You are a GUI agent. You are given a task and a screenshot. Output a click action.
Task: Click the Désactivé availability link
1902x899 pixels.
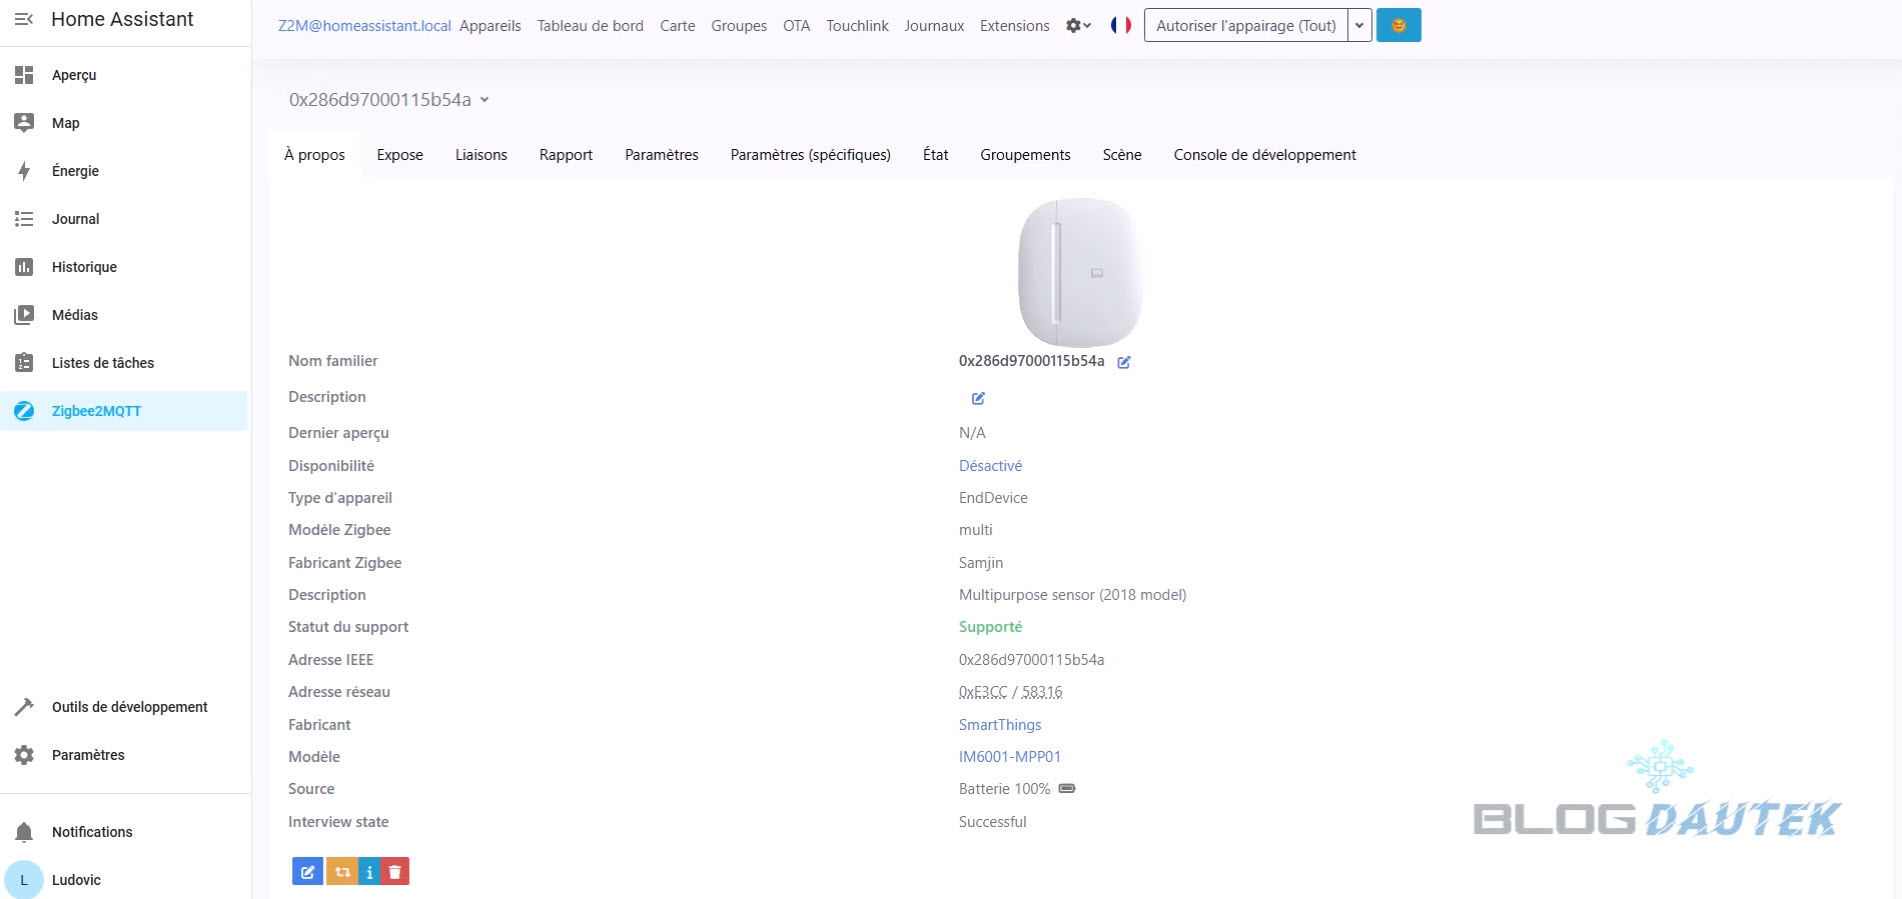pos(990,466)
